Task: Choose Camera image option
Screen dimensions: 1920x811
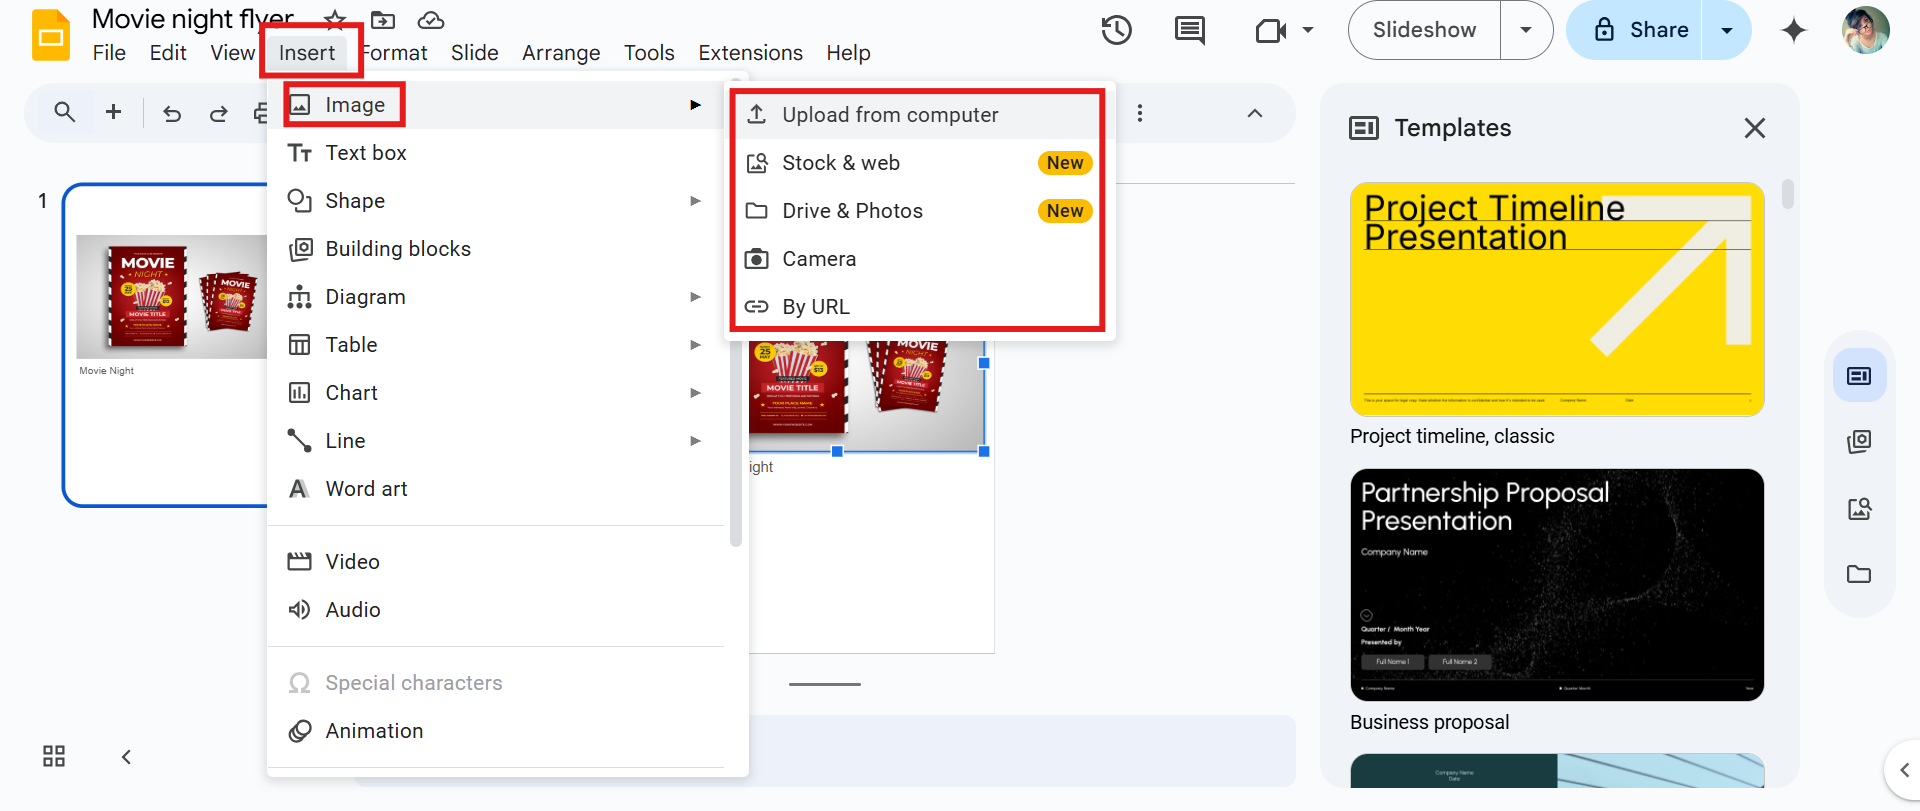Action: [920, 259]
